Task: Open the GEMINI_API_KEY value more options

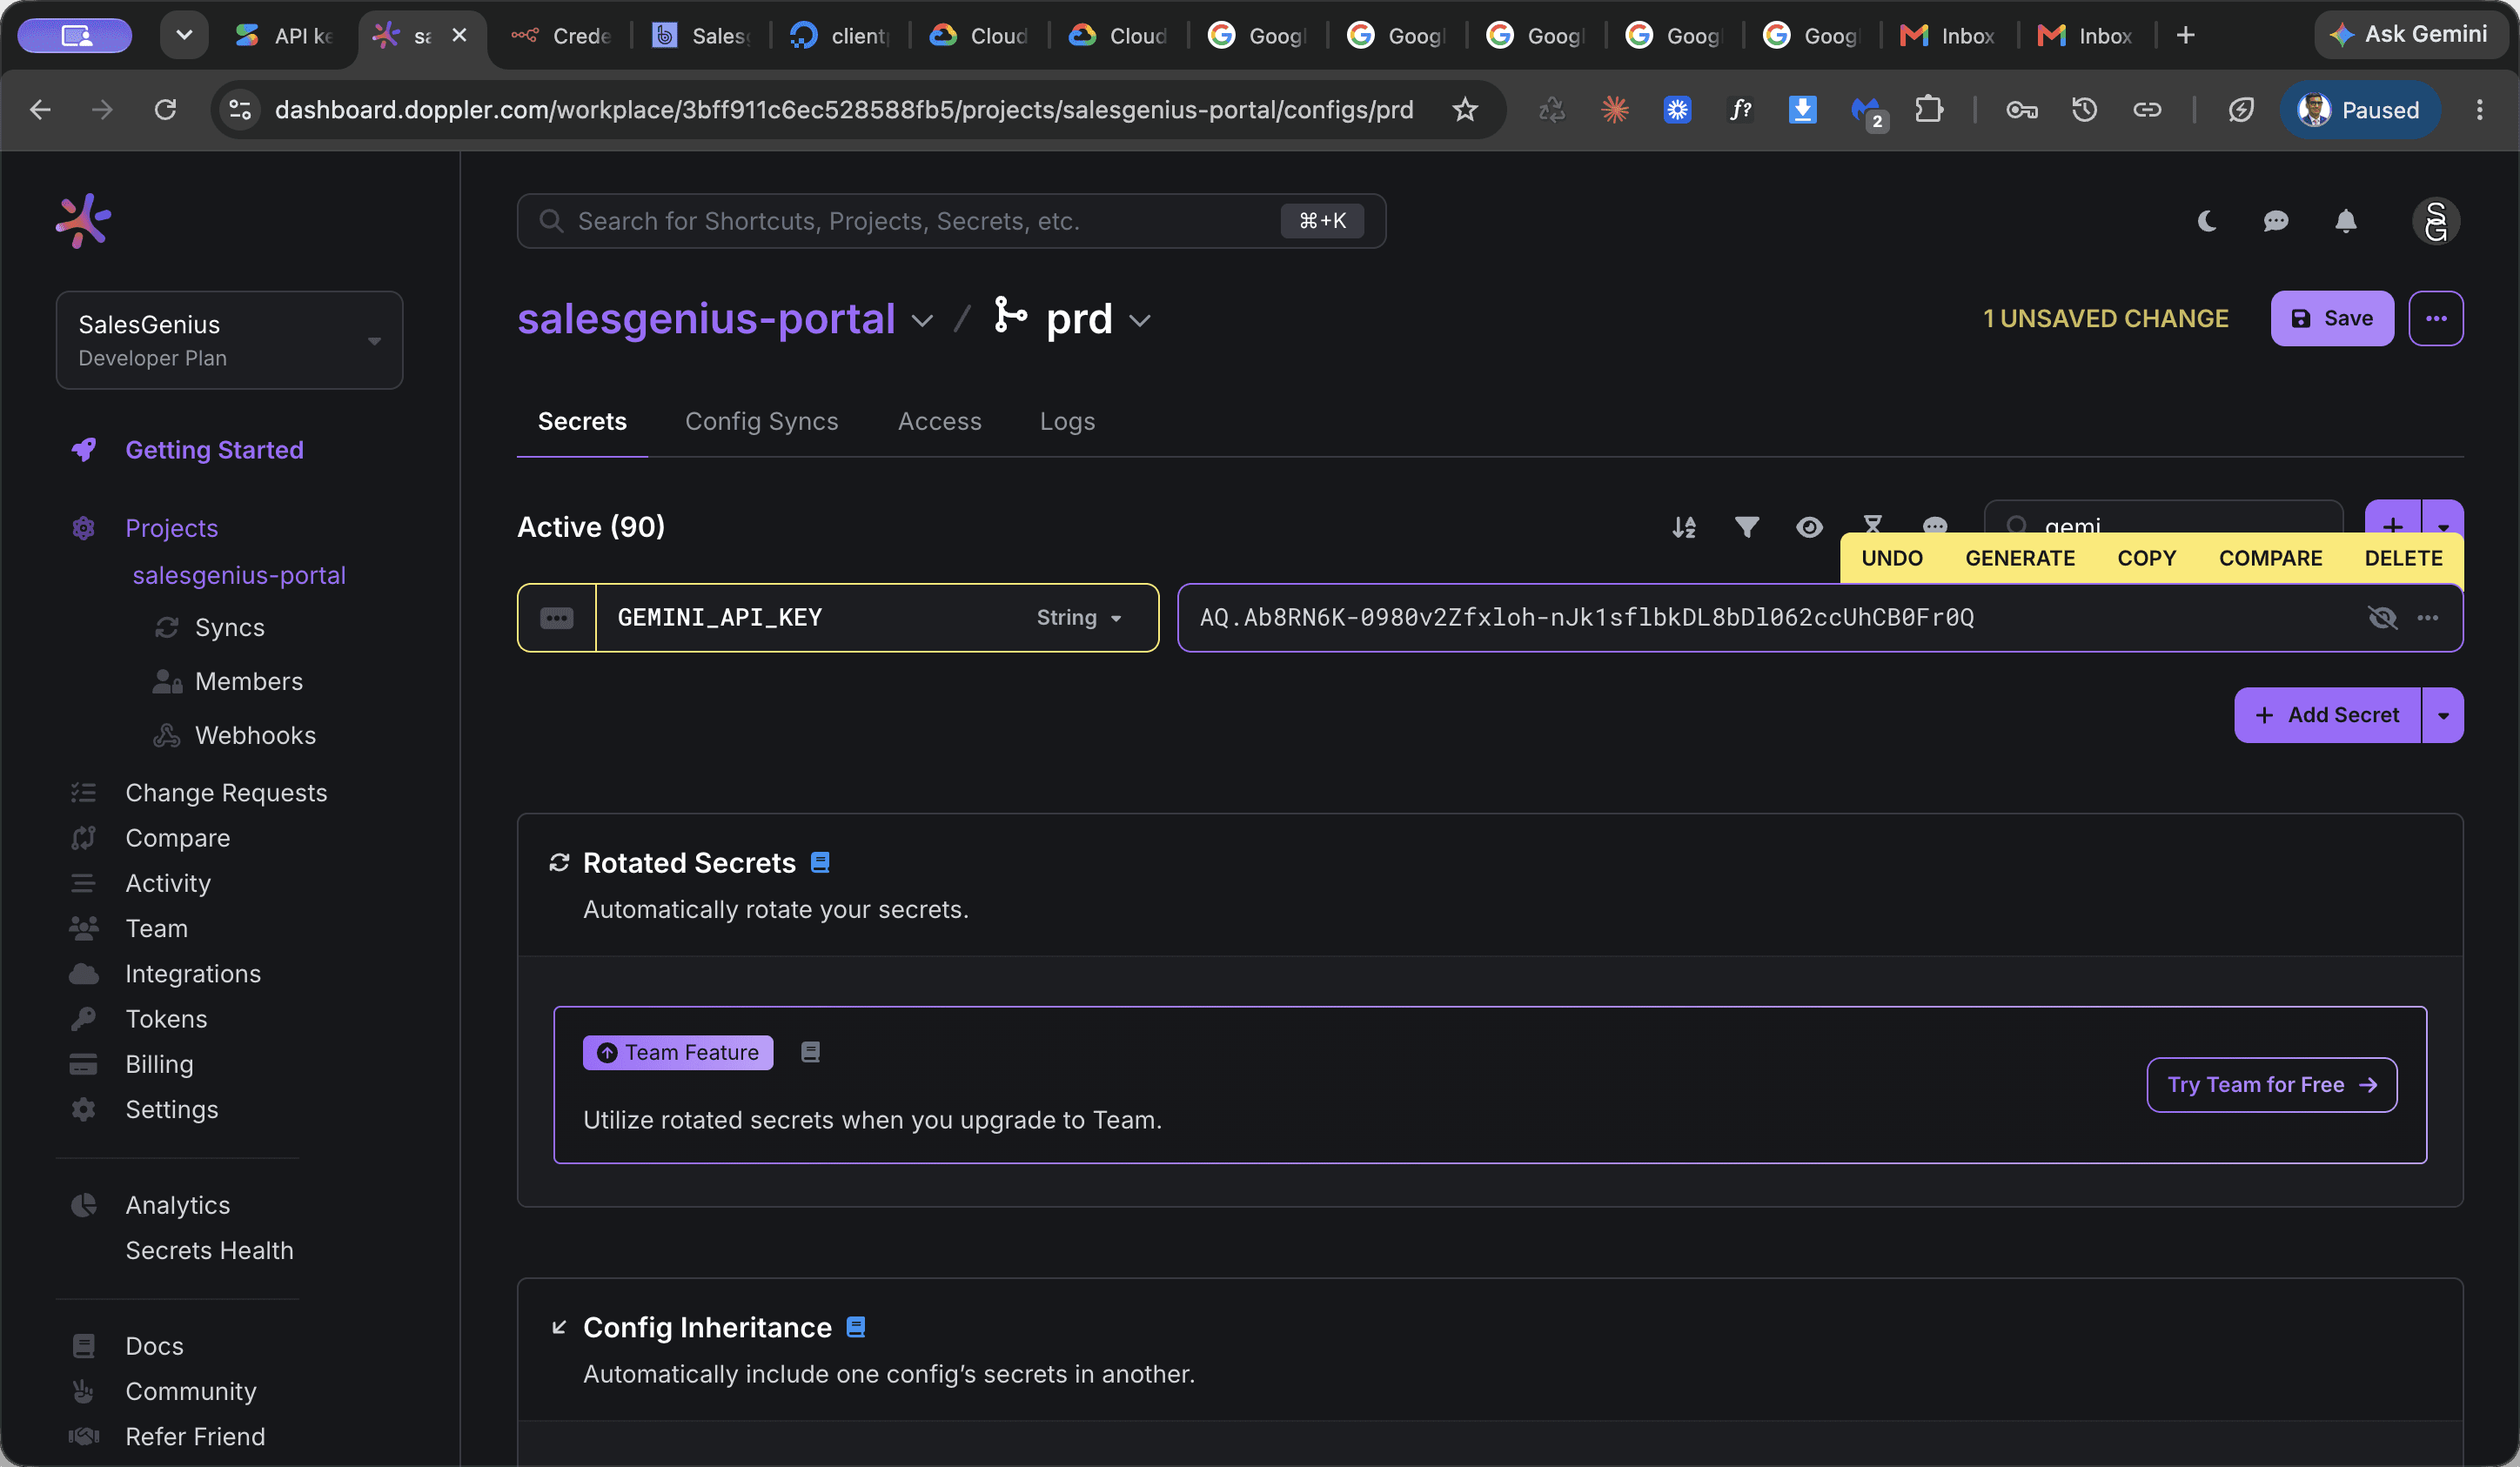Action: [x=2428, y=618]
